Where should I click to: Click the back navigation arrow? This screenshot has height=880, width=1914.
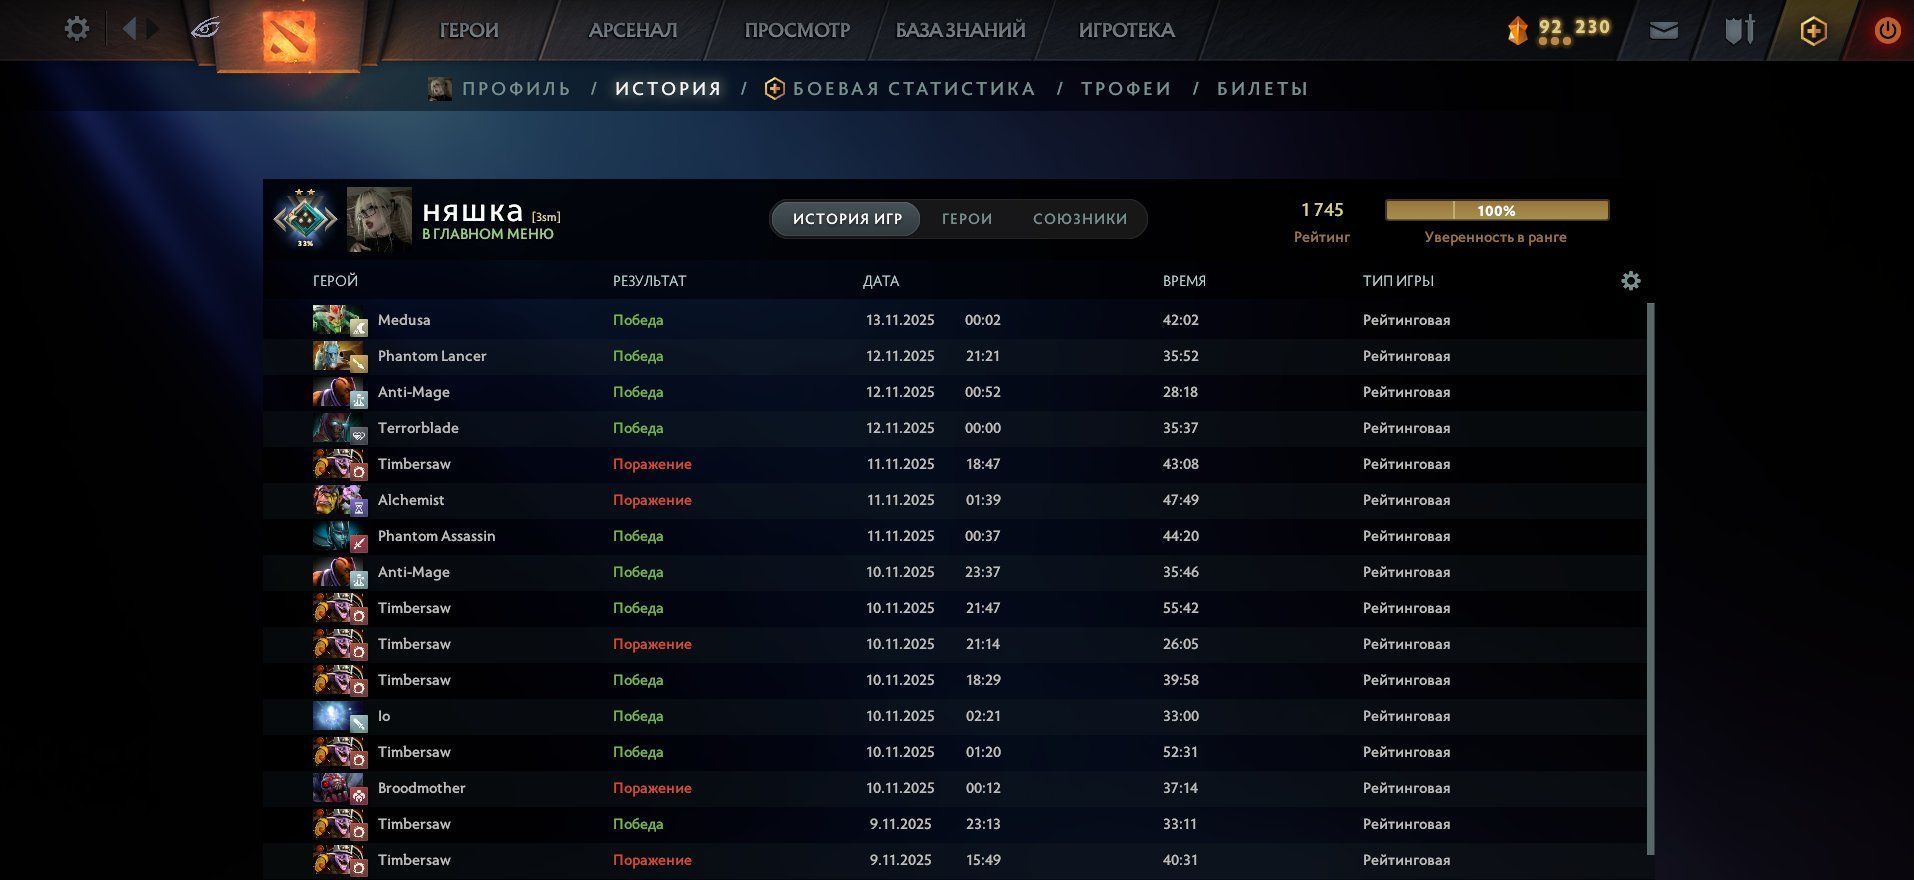[x=129, y=29]
